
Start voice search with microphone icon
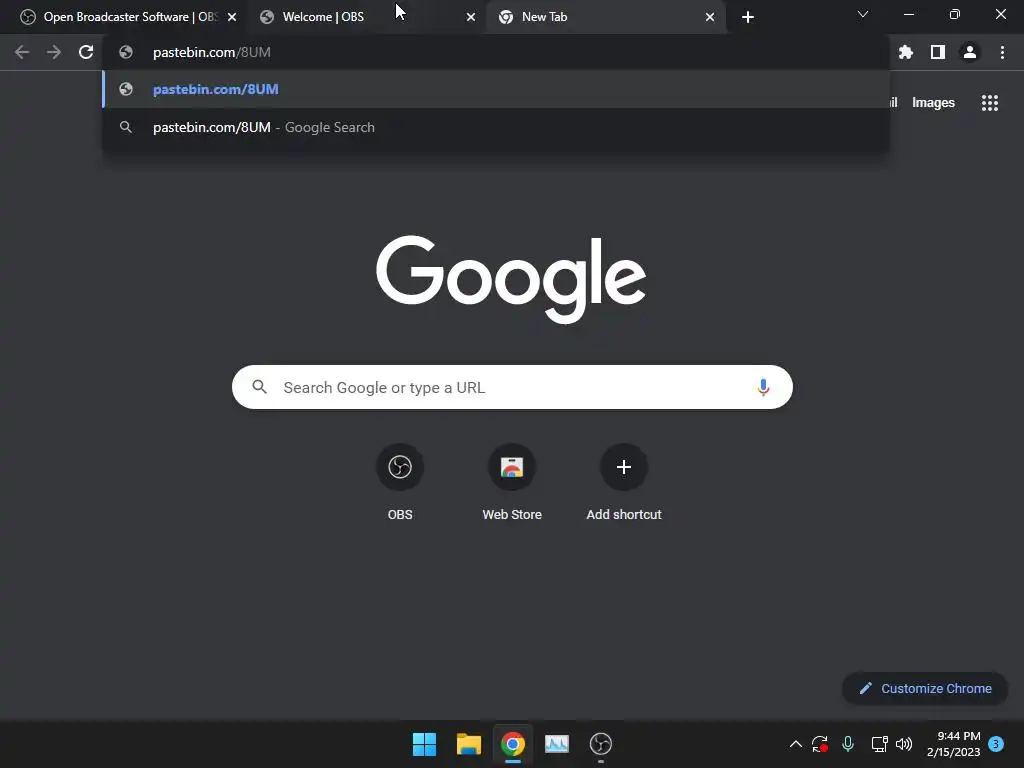763,387
